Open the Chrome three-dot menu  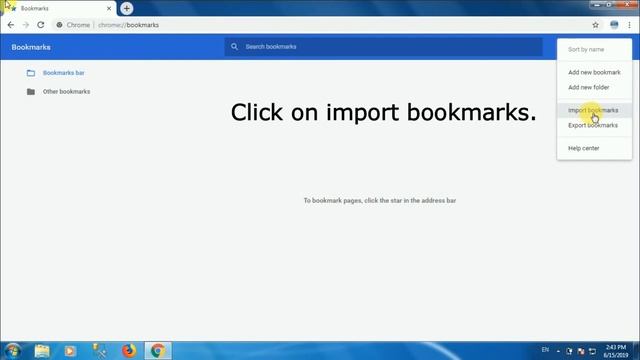tap(629, 25)
